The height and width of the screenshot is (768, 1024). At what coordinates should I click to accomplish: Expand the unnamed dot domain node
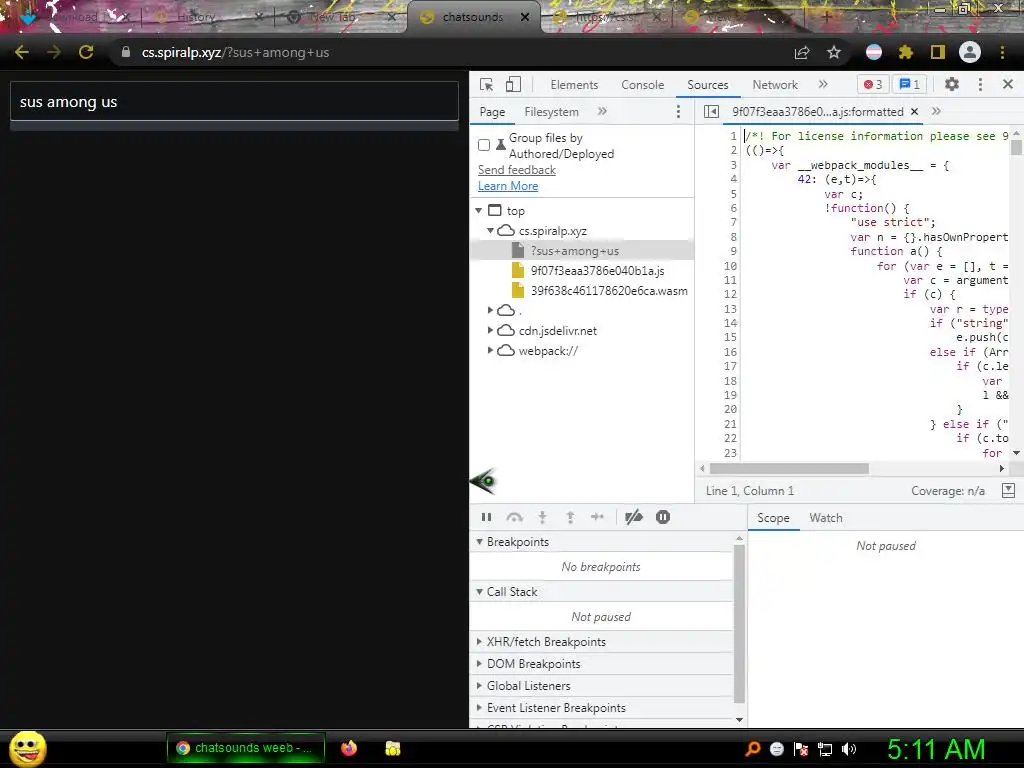coord(490,310)
